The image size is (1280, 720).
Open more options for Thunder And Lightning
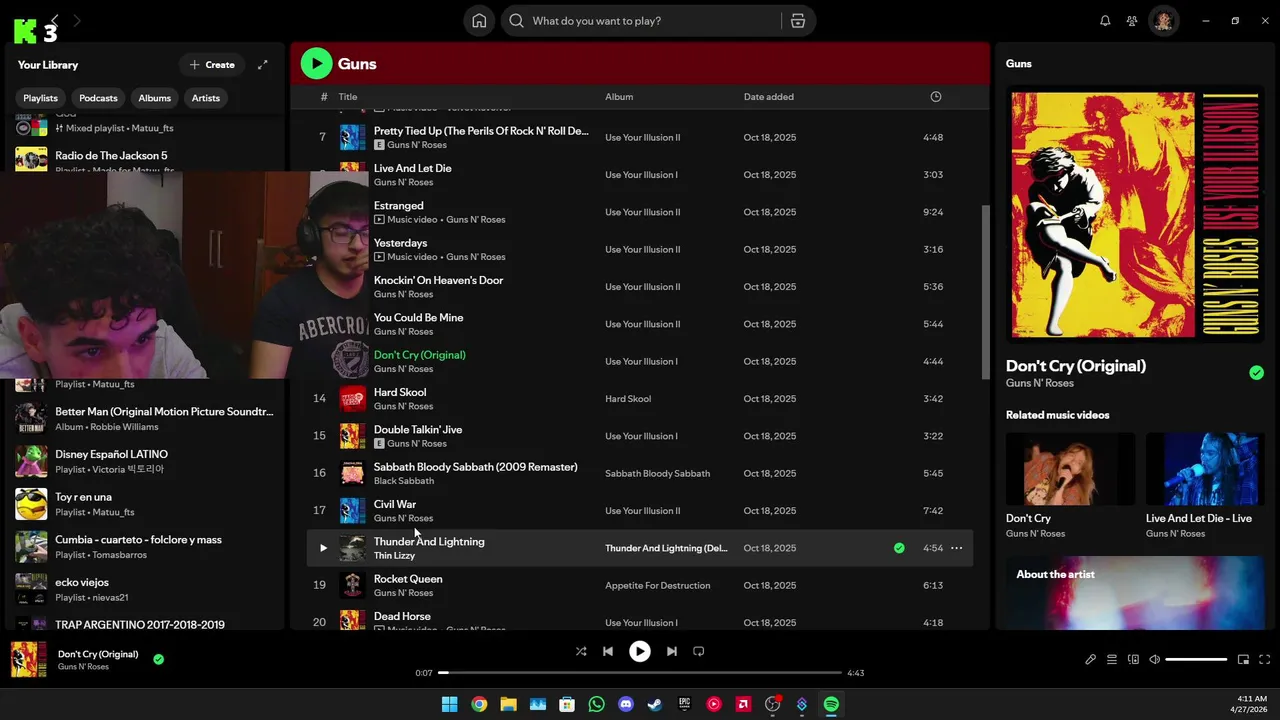click(x=956, y=548)
